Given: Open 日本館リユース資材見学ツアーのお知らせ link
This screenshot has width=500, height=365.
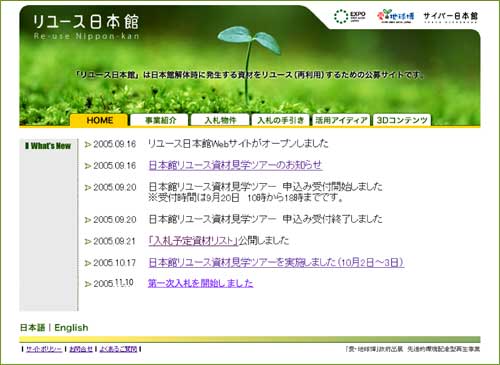Looking at the screenshot, I should (x=235, y=165).
